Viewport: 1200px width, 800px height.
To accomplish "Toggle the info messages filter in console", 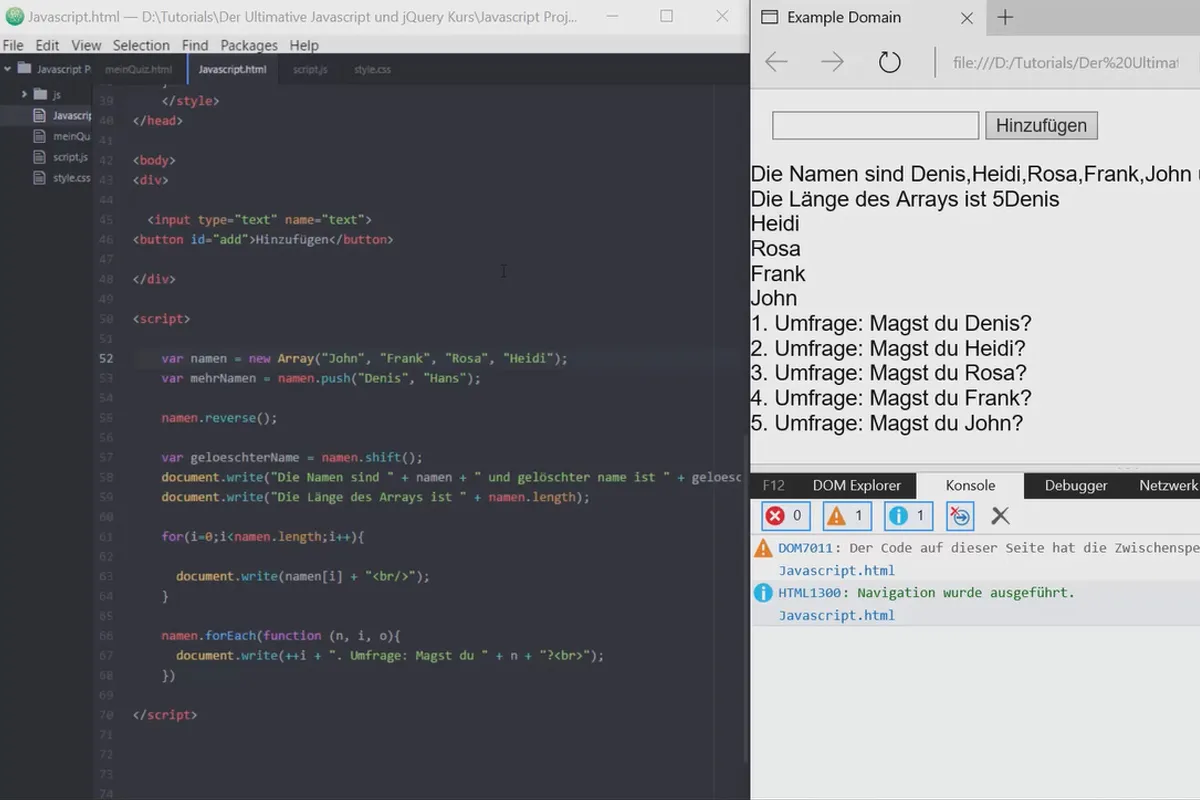I will tap(909, 516).
